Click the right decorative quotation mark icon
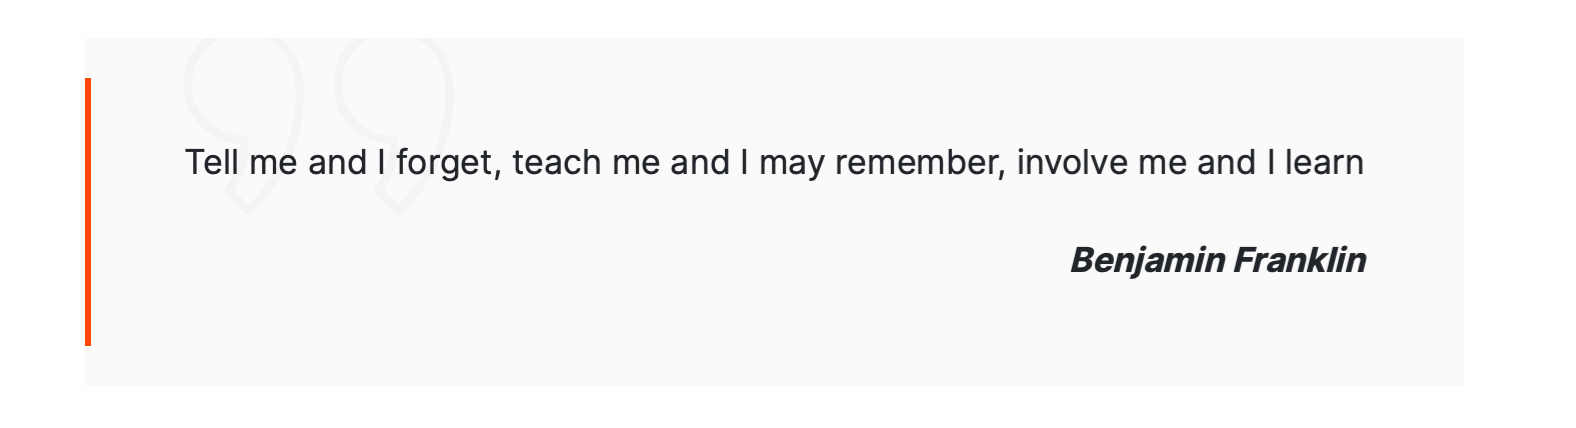The height and width of the screenshot is (428, 1576). pos(394,125)
